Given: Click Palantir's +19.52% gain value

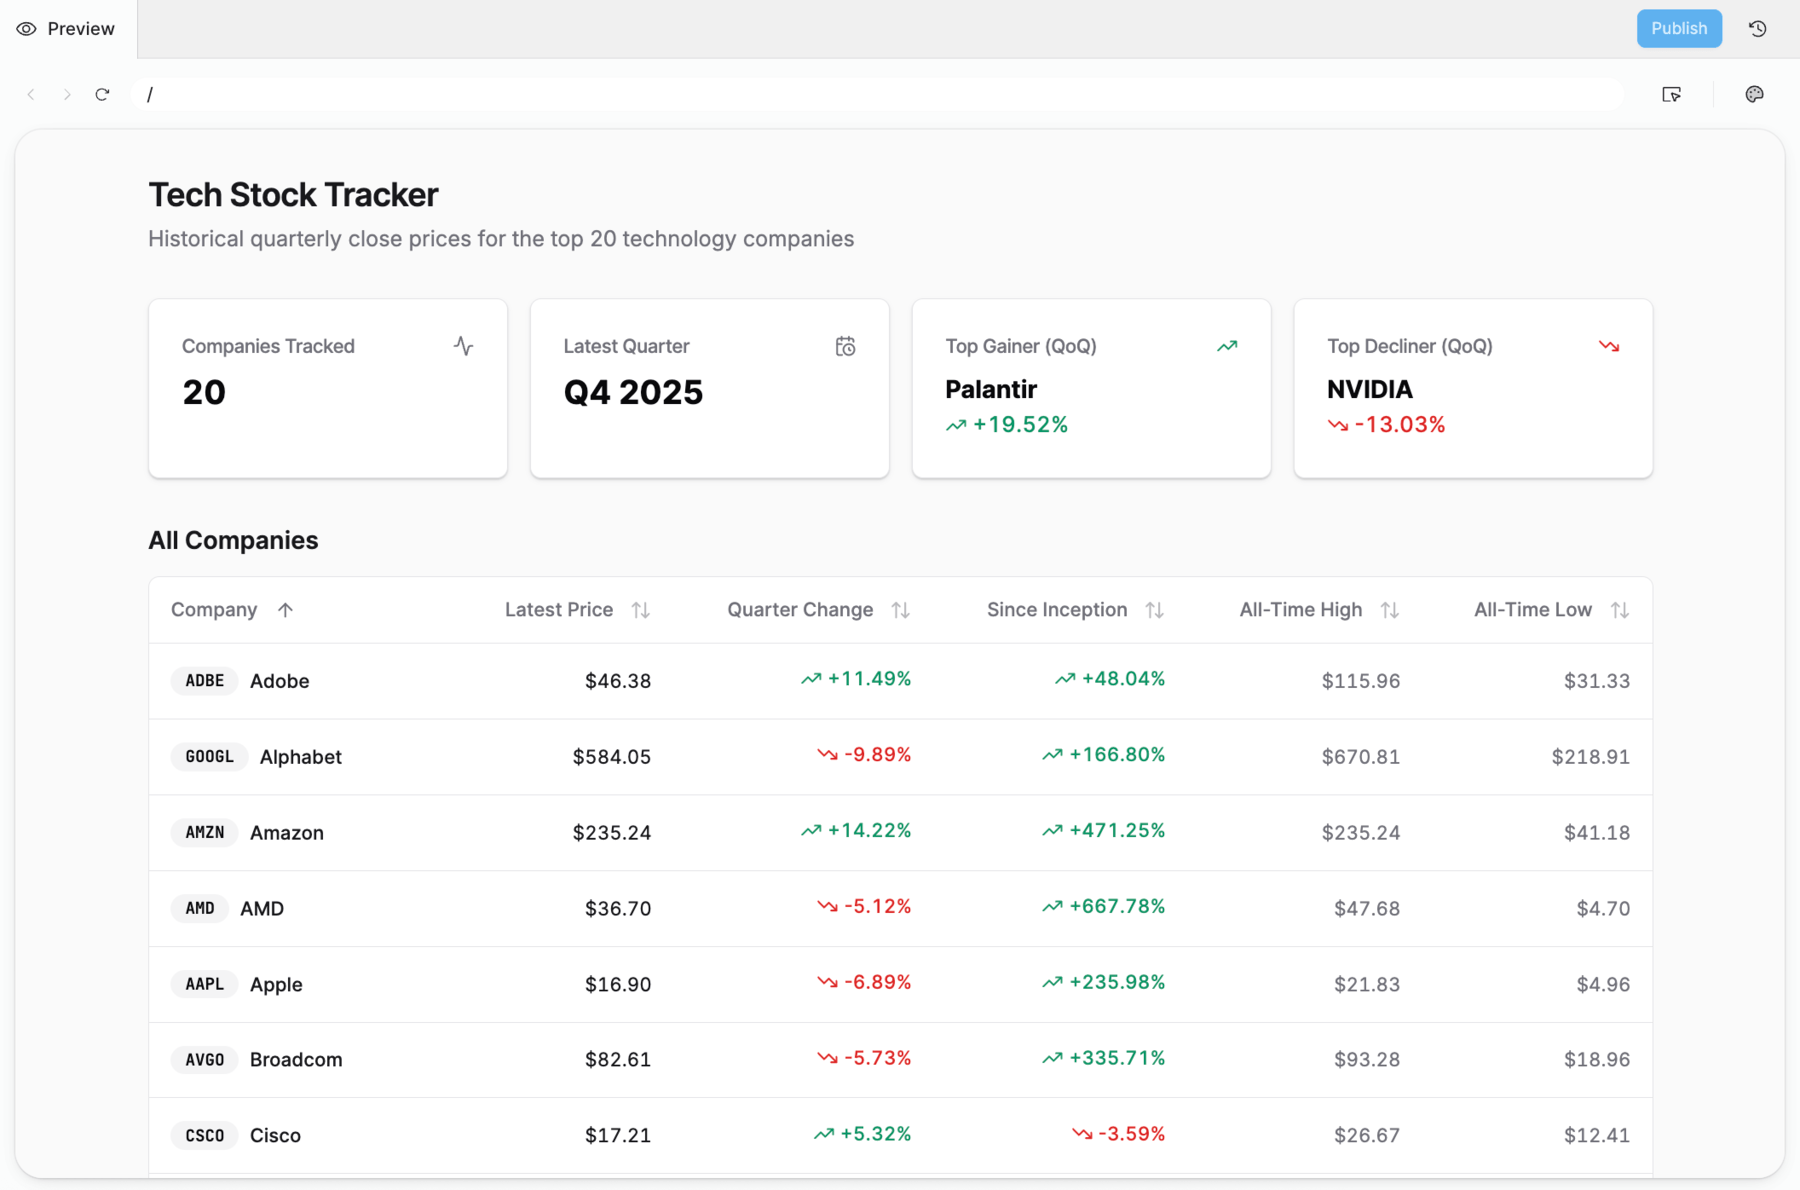Looking at the screenshot, I should (1007, 425).
